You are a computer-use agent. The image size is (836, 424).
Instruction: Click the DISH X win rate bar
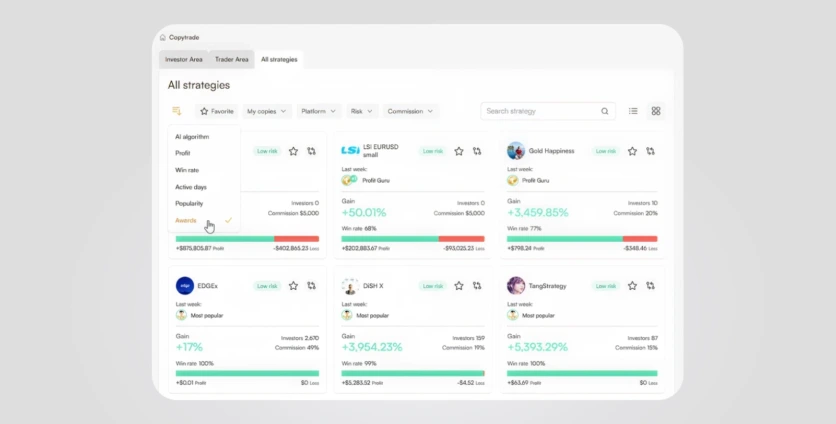[413, 373]
